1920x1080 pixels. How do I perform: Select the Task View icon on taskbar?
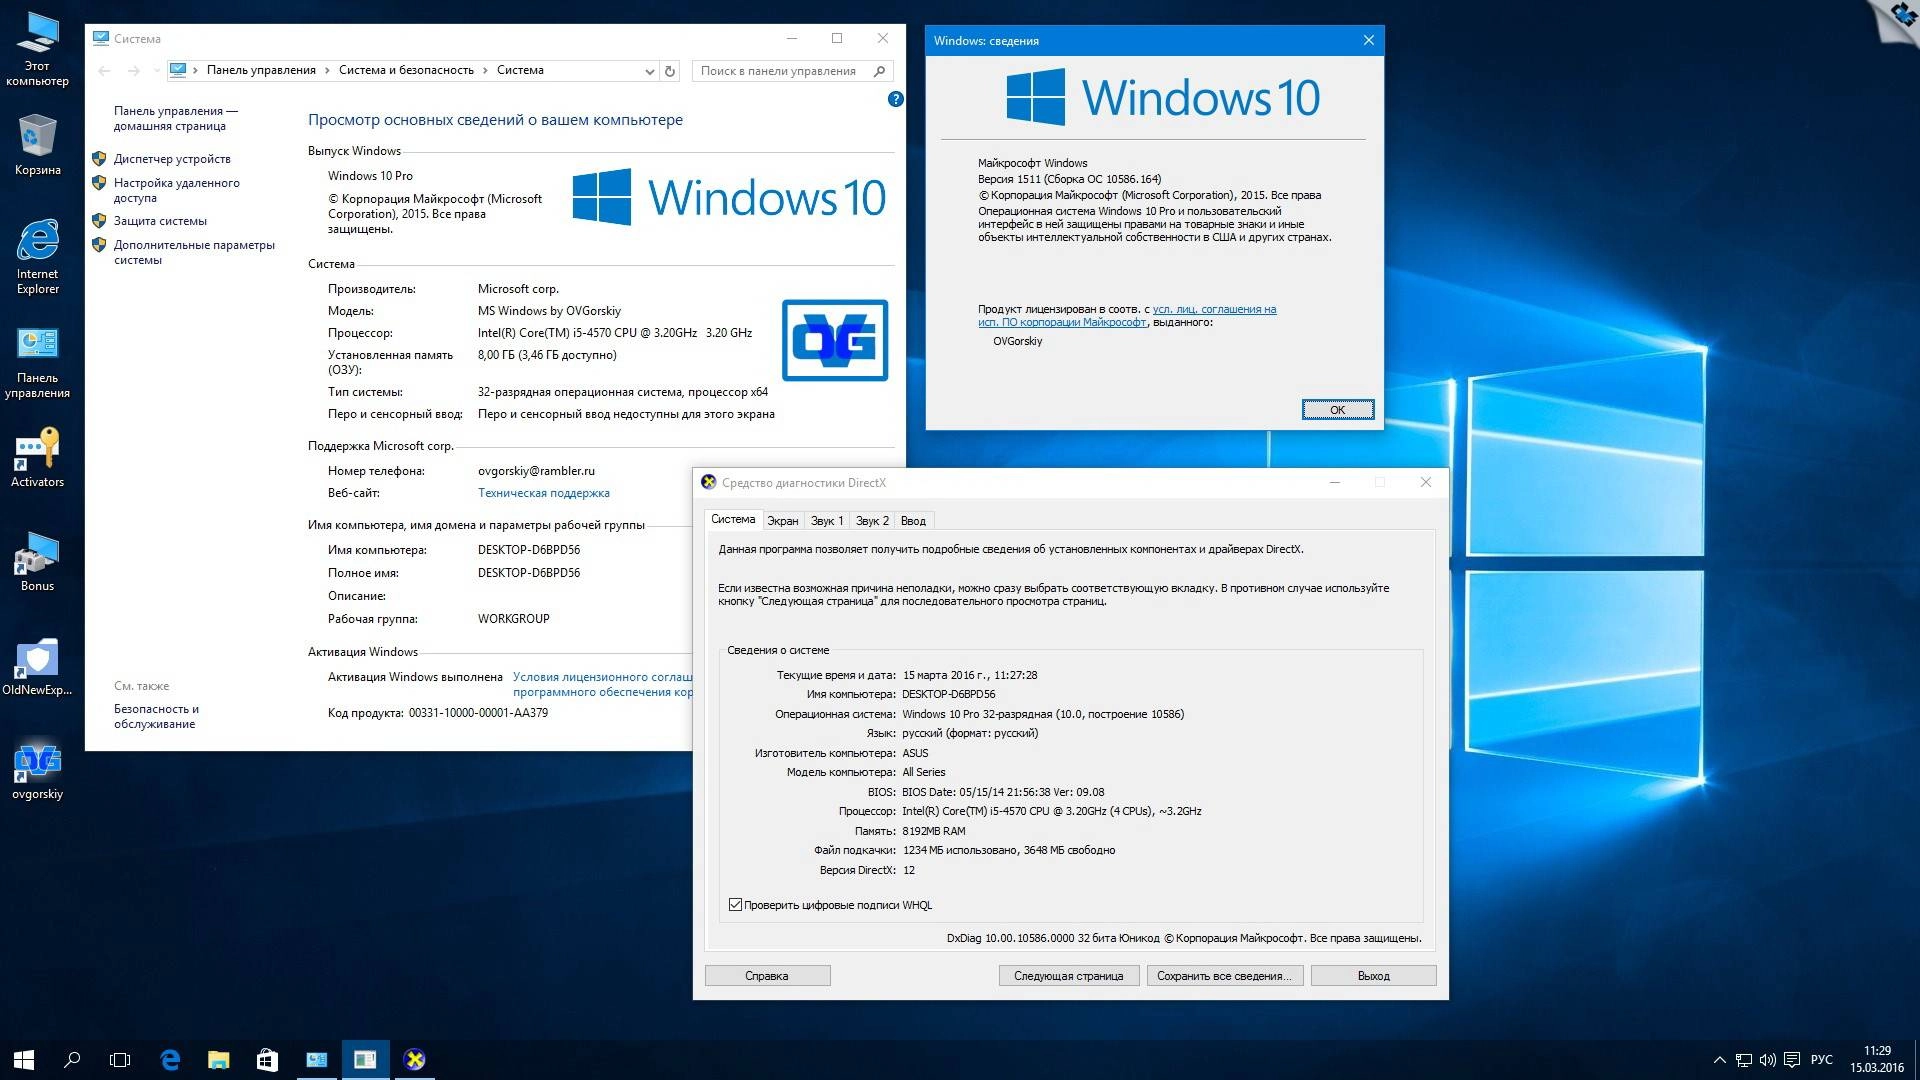120,1059
